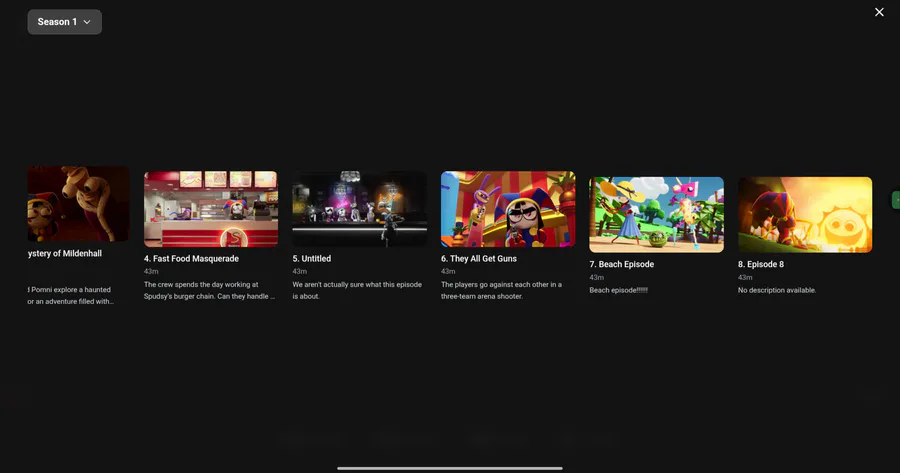Click the 43m duration under Beach Episode
The image size is (900, 473).
click(596, 277)
